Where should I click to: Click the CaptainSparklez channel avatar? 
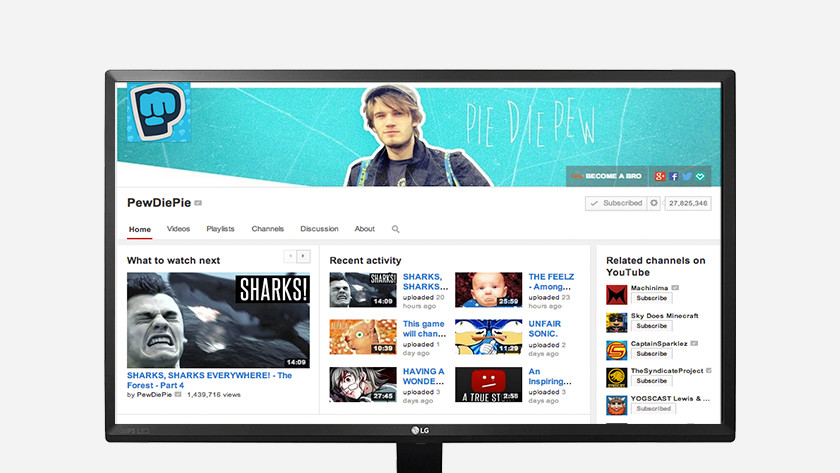[x=617, y=350]
